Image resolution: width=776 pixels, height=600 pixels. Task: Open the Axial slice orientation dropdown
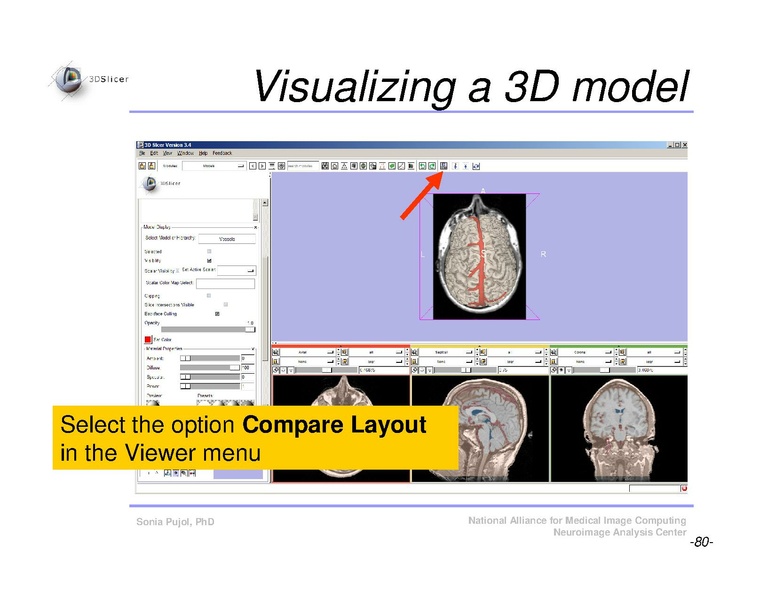click(x=308, y=352)
